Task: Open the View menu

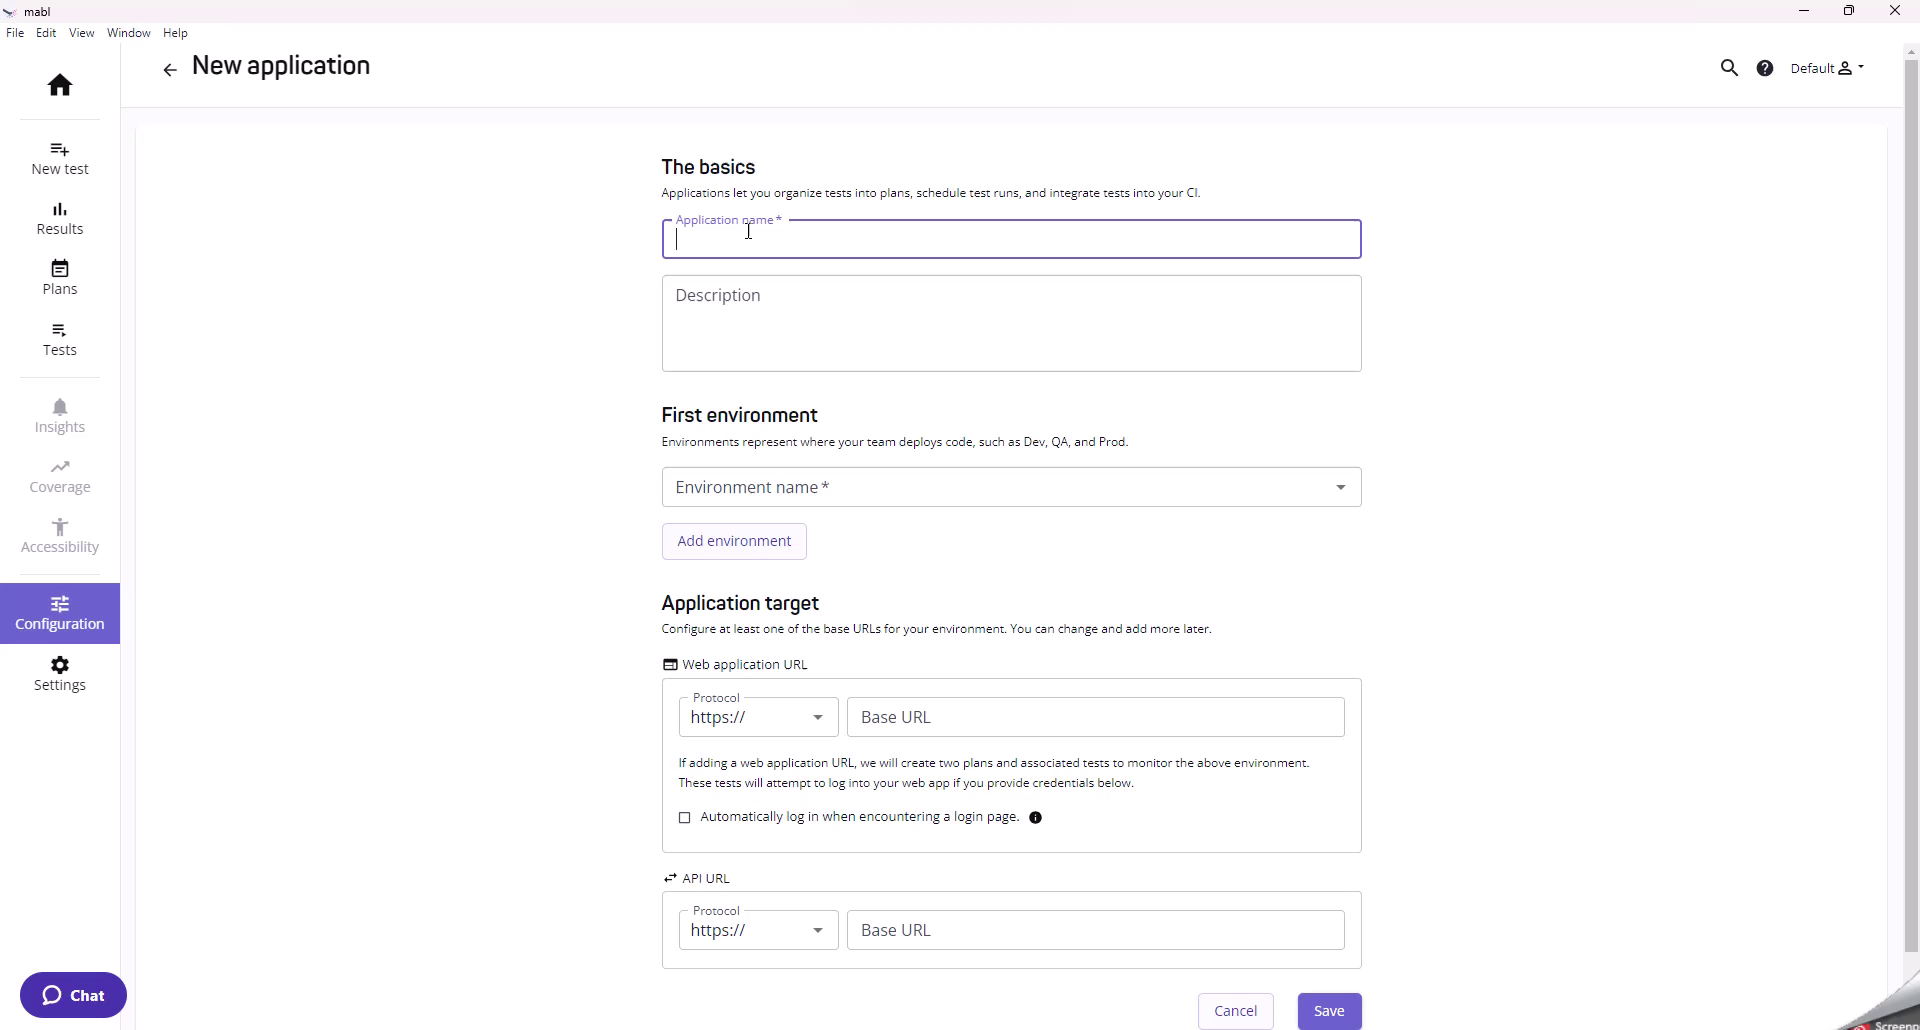Action: click(80, 32)
